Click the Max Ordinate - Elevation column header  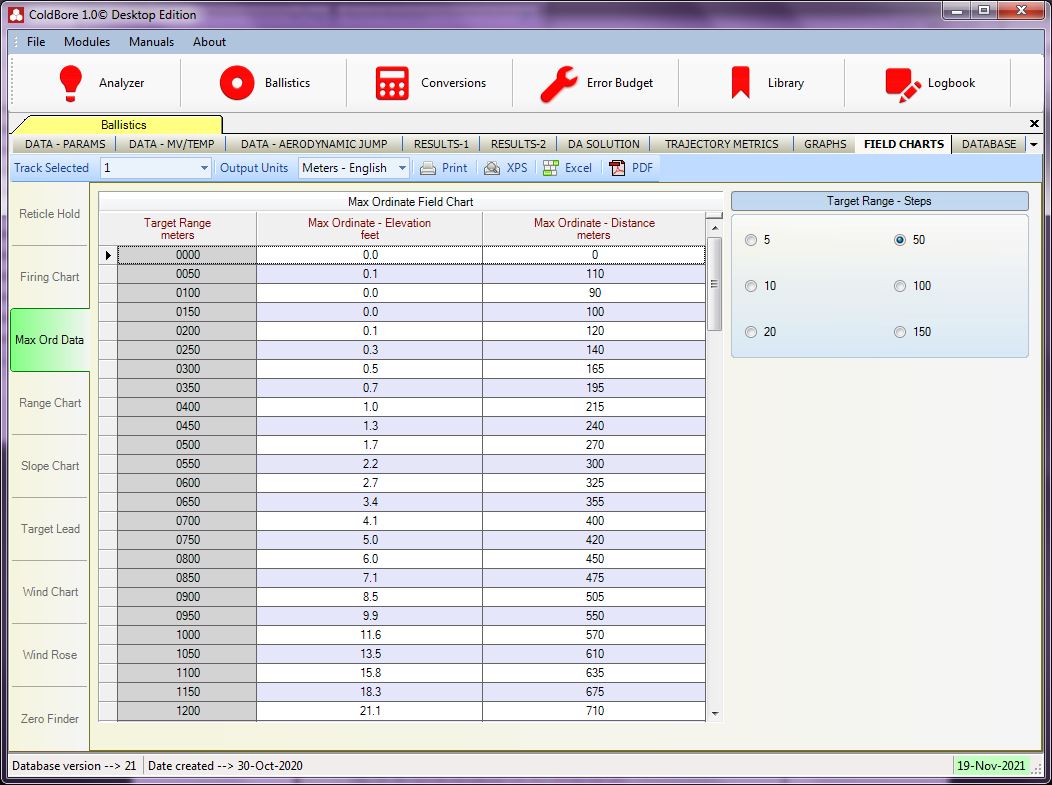coord(370,229)
